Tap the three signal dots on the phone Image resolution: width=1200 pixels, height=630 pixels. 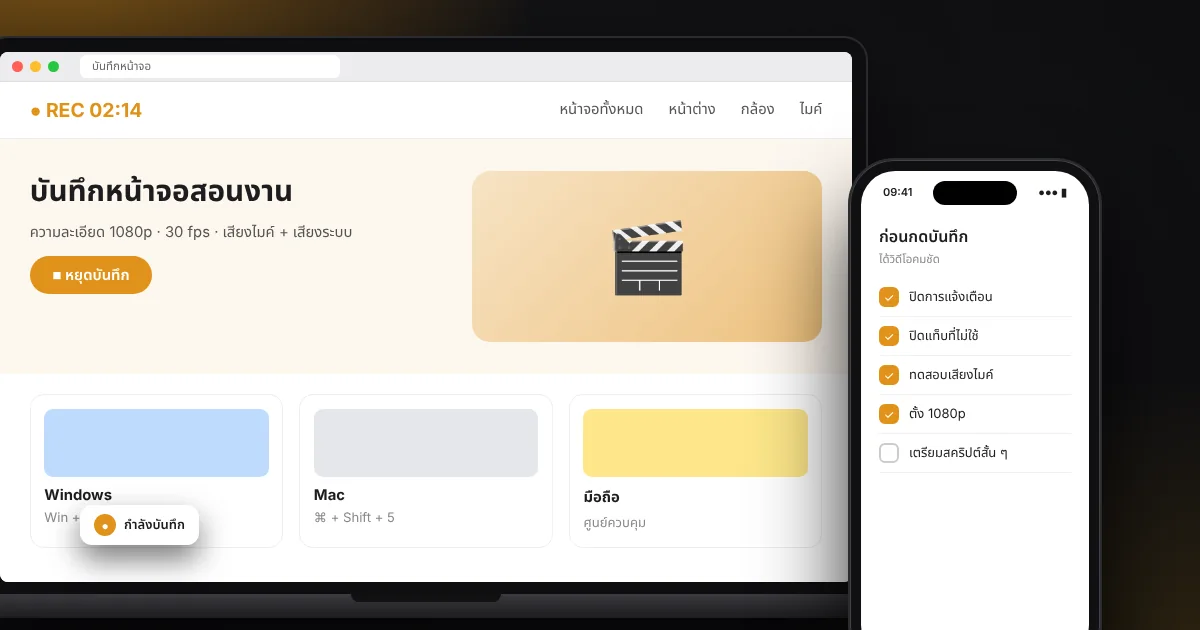[x=1048, y=193]
